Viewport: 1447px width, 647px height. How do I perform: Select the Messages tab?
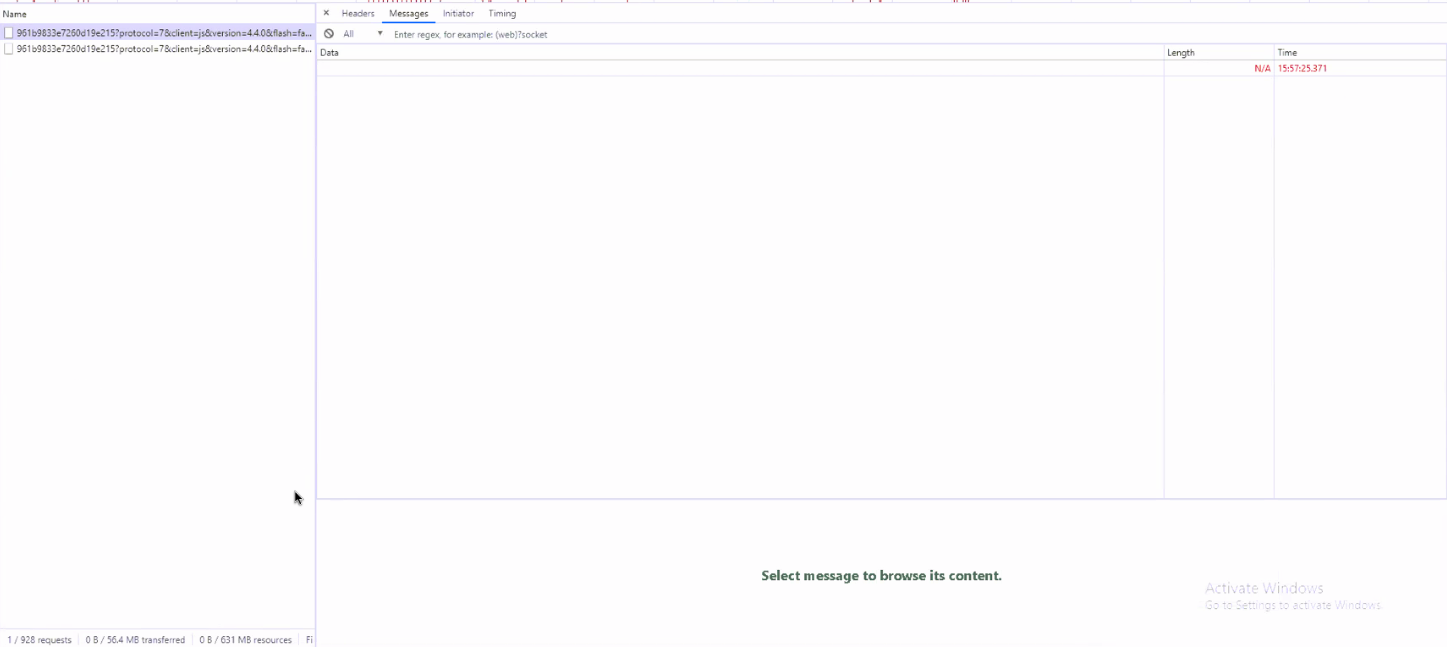407,13
